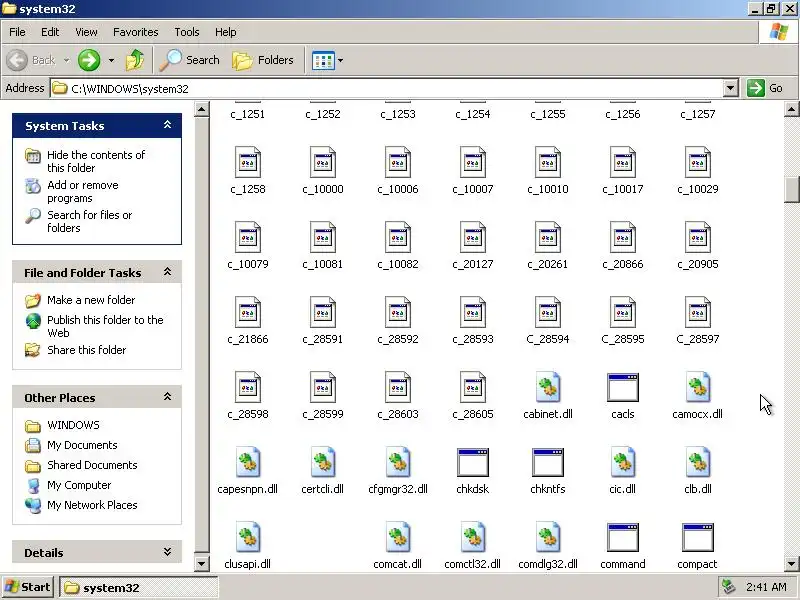Collapse the File and Folder Tasks panel
The width and height of the screenshot is (800, 600).
pyautogui.click(x=167, y=272)
